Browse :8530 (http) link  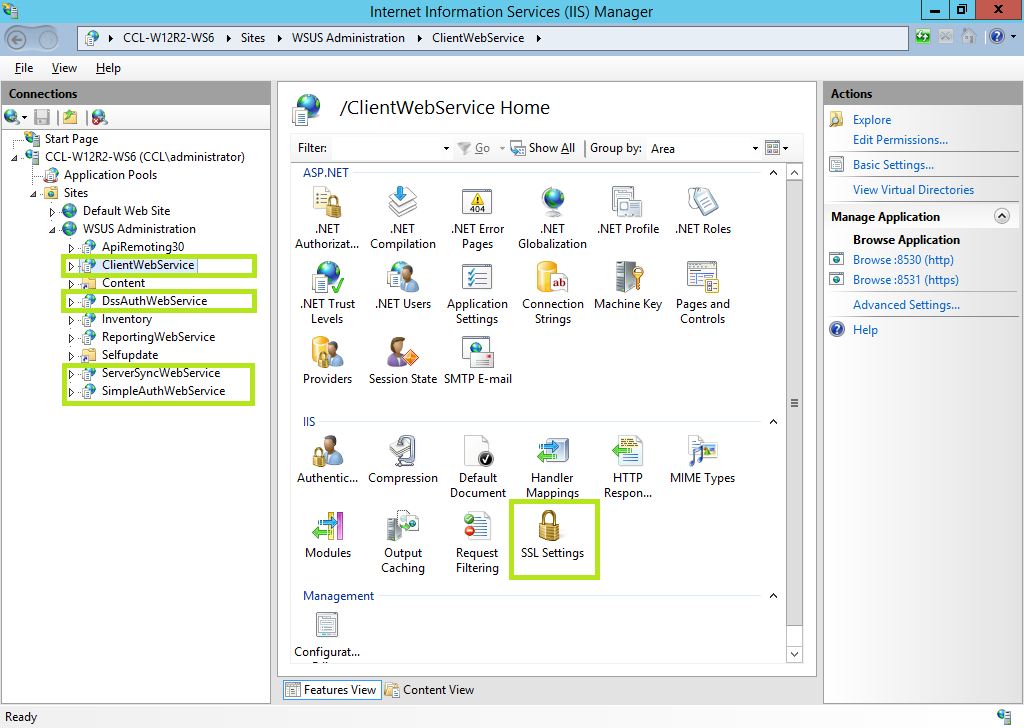pos(903,260)
